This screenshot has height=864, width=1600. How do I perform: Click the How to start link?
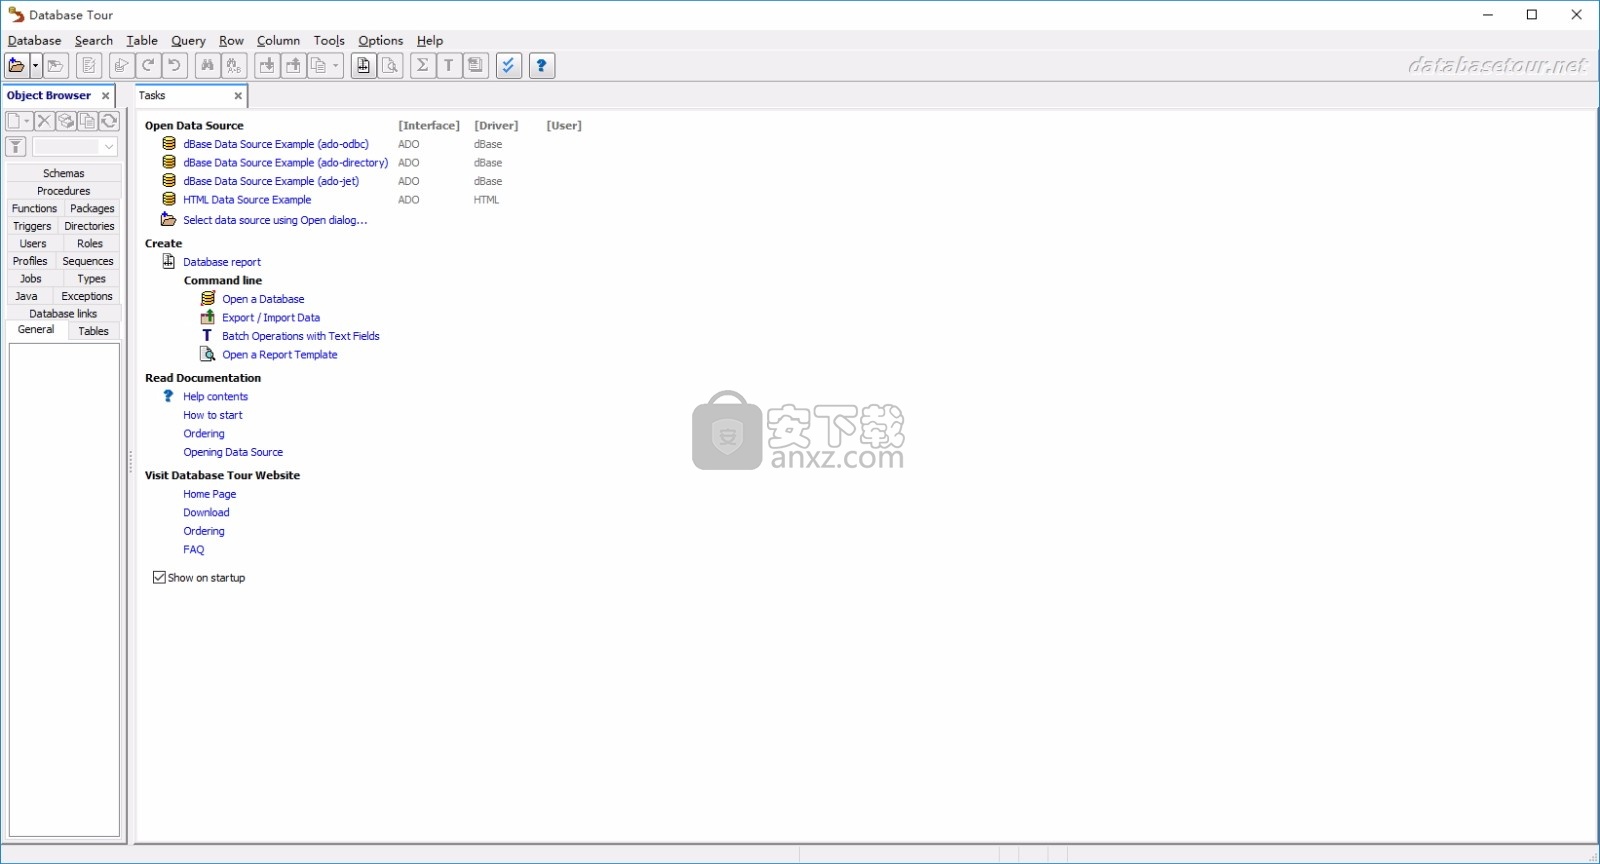coord(213,415)
